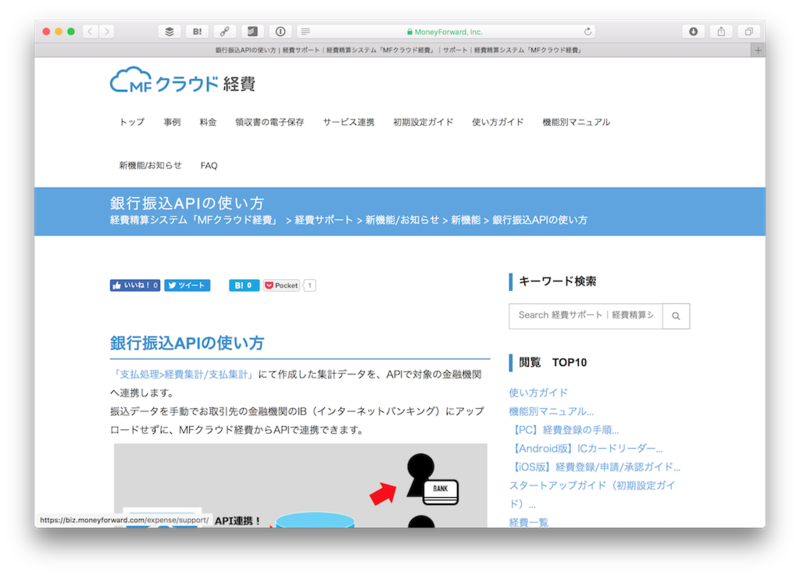Open TOP10 link 機能別マニュアル...
800x577 pixels.
pyautogui.click(x=551, y=411)
